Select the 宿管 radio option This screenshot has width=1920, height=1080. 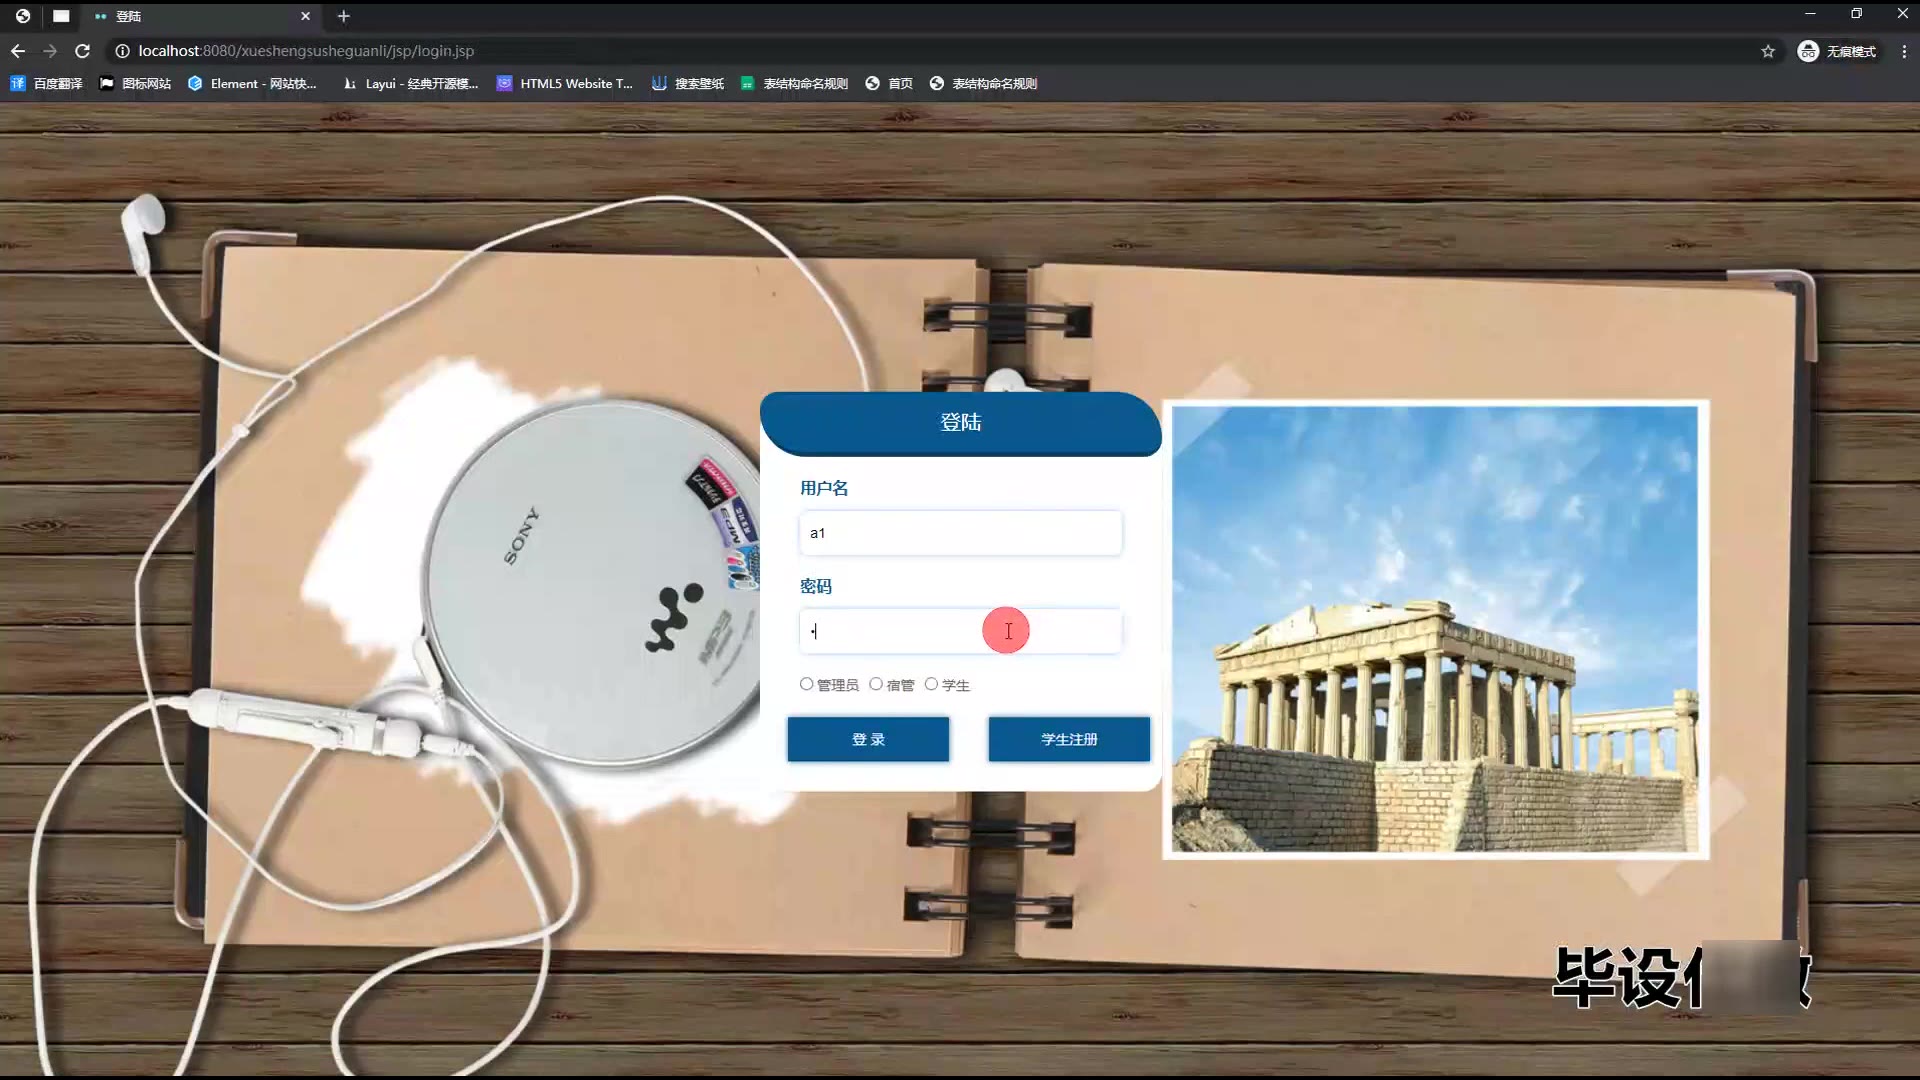click(x=876, y=684)
